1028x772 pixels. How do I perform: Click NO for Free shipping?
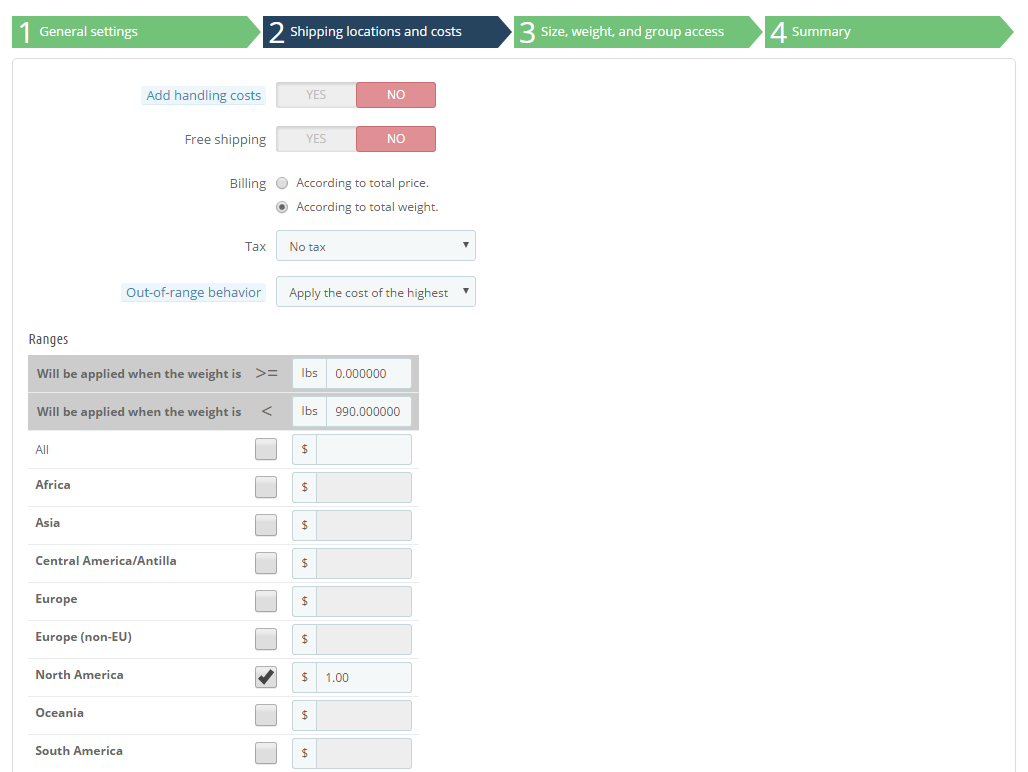coord(396,139)
